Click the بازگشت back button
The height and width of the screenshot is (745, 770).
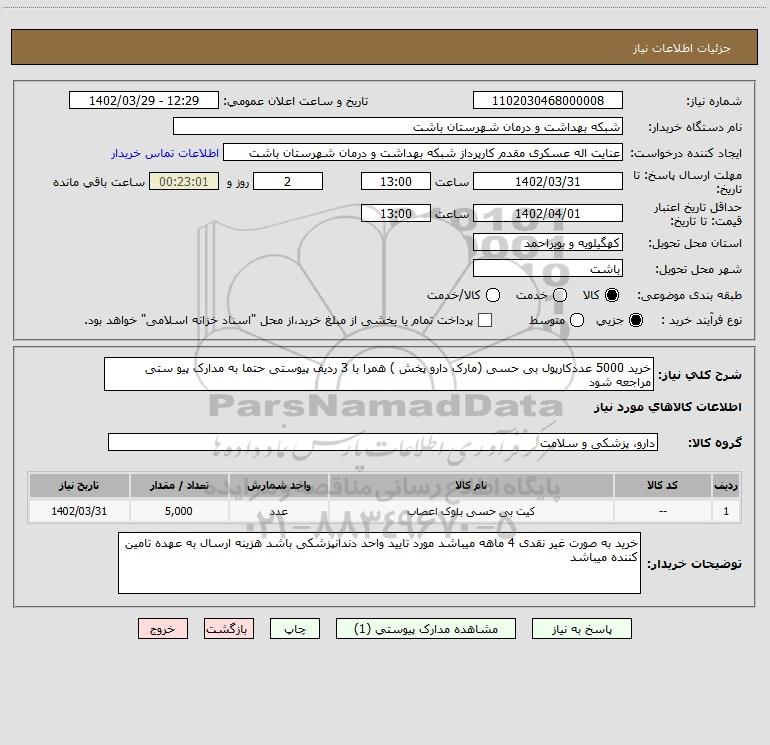tap(229, 629)
